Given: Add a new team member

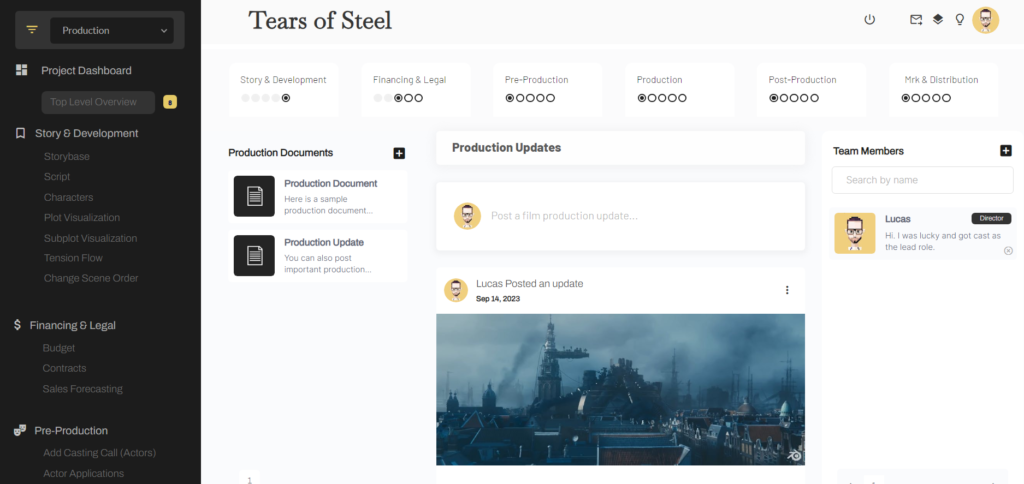Looking at the screenshot, I should click(x=1006, y=151).
